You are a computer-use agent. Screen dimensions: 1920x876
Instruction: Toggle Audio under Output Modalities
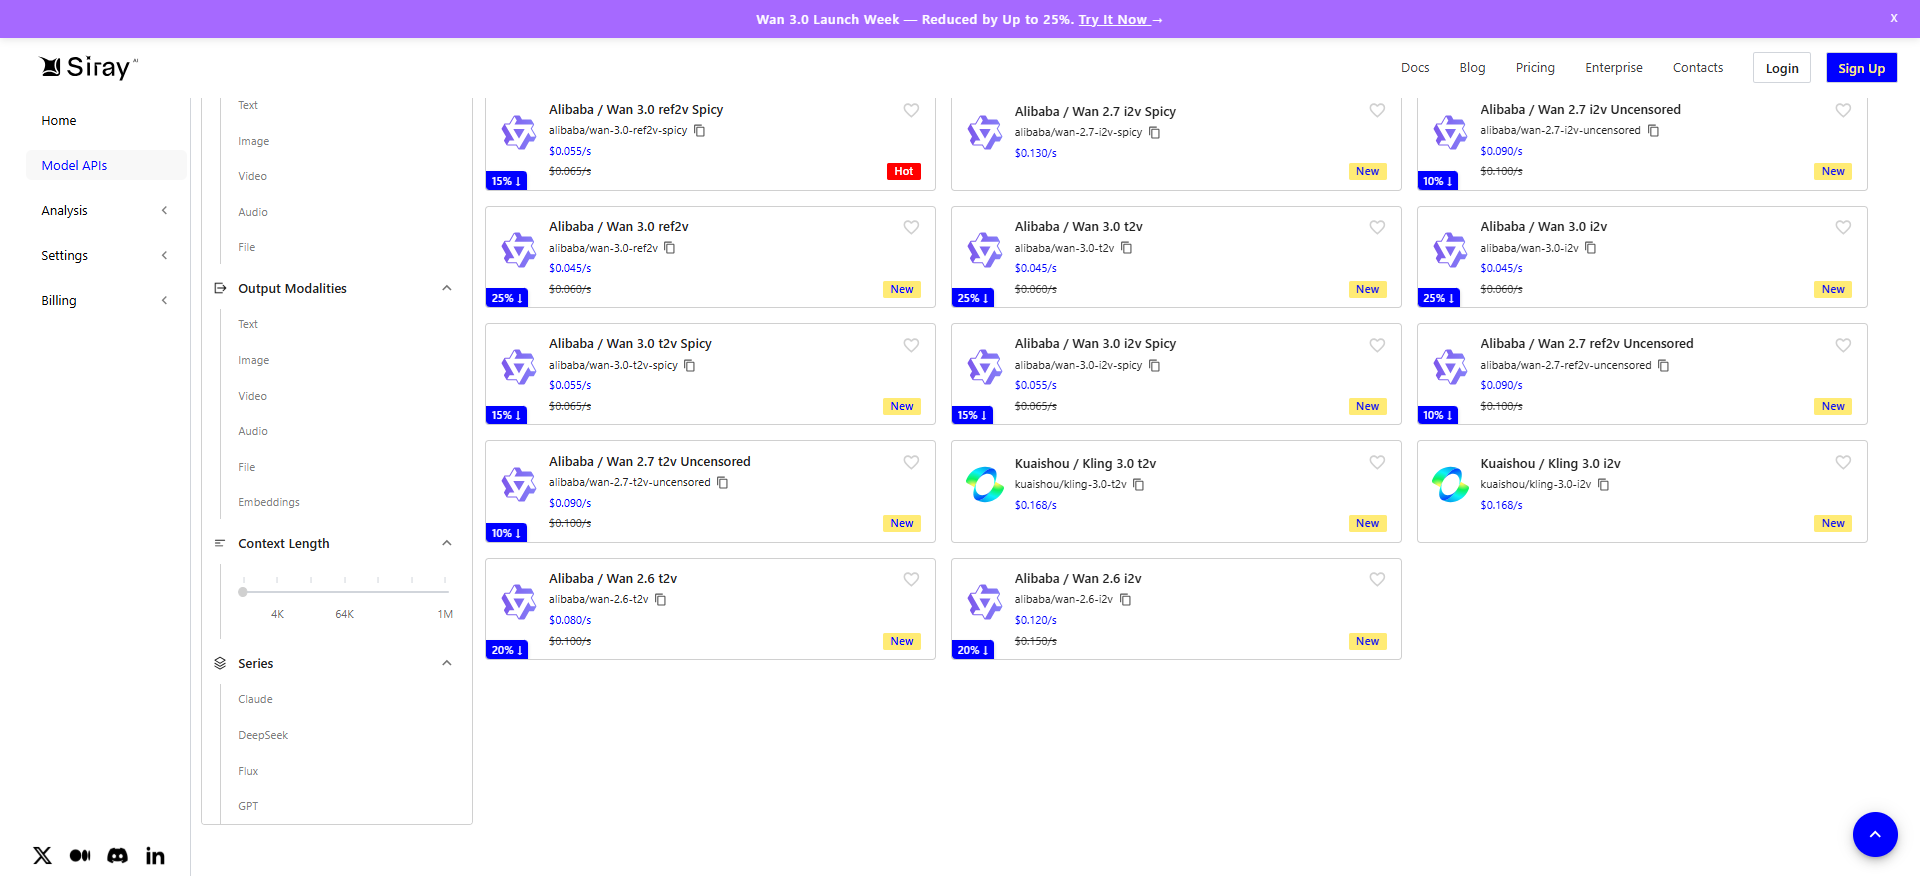(x=253, y=431)
